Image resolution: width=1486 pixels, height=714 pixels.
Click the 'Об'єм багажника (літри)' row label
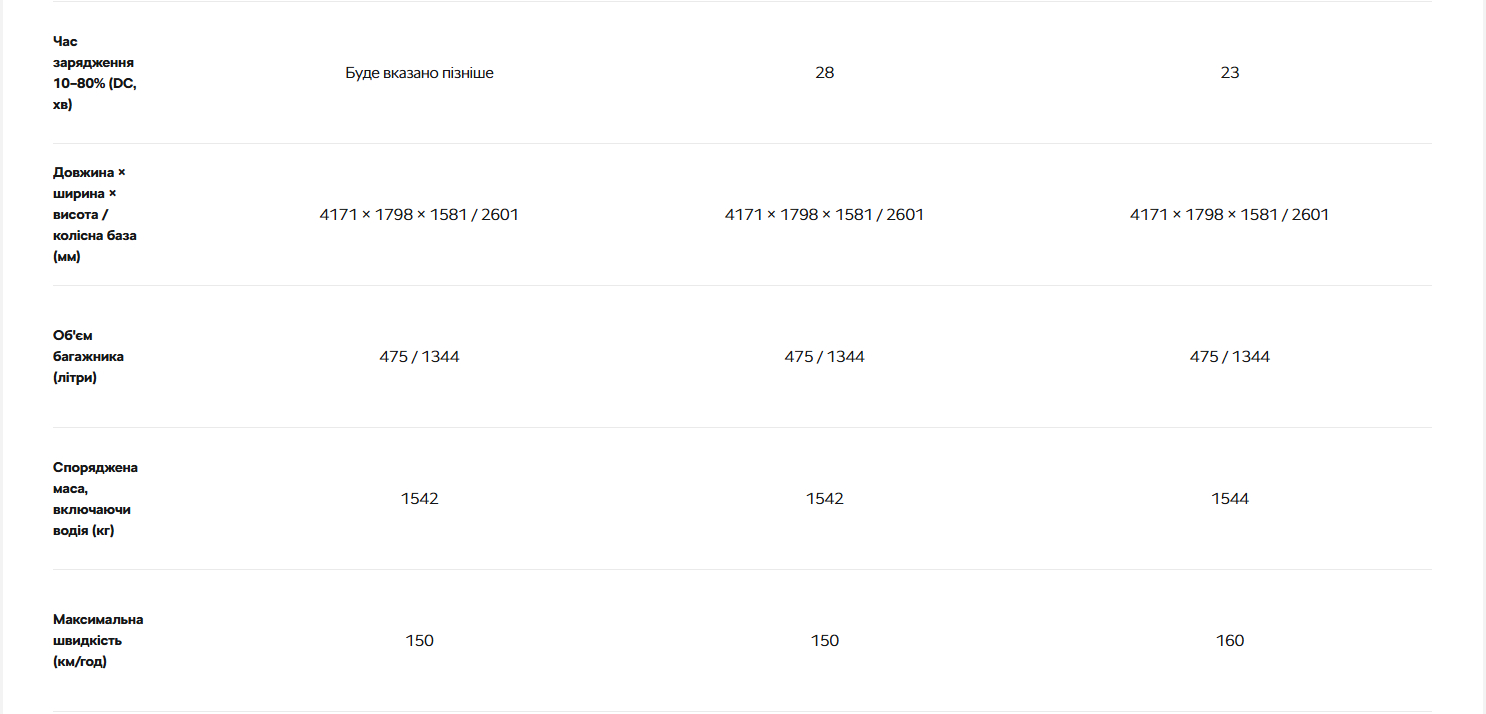[89, 357]
